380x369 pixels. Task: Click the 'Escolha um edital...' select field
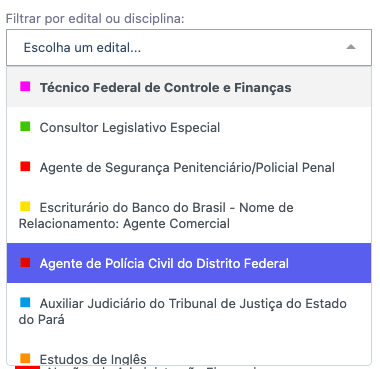189,47
